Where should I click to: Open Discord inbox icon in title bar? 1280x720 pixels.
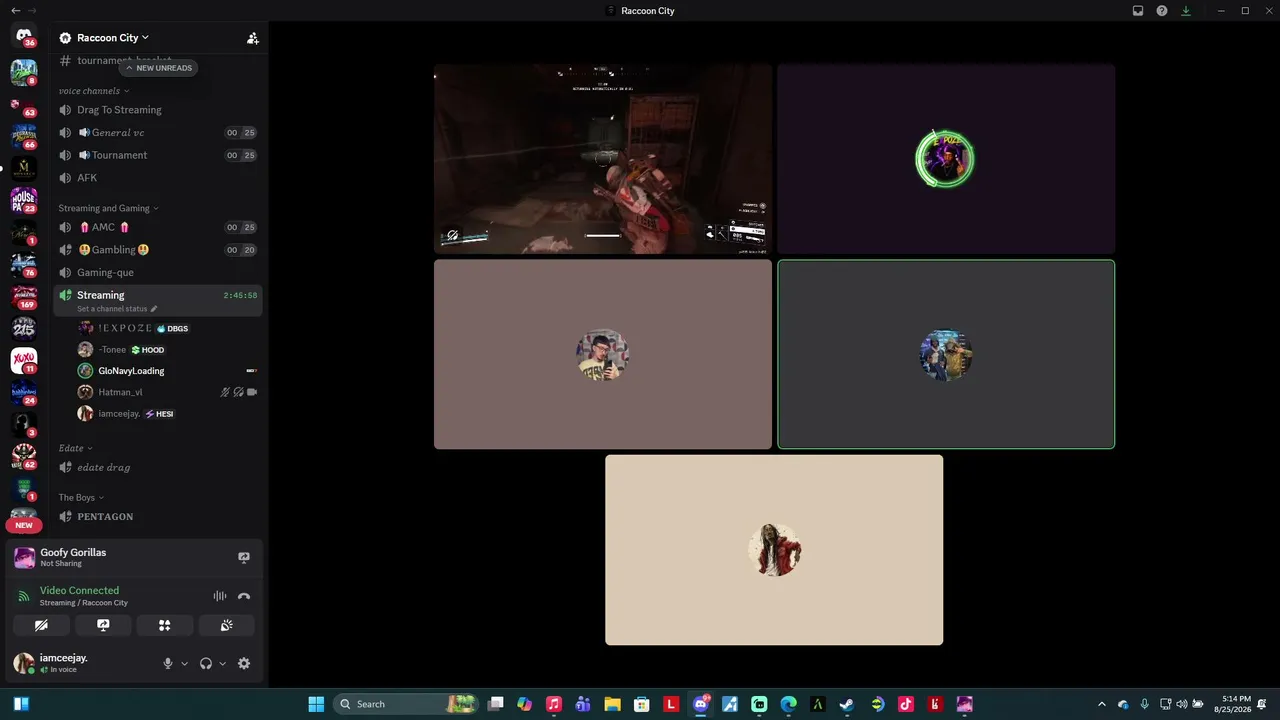pos(1138,11)
